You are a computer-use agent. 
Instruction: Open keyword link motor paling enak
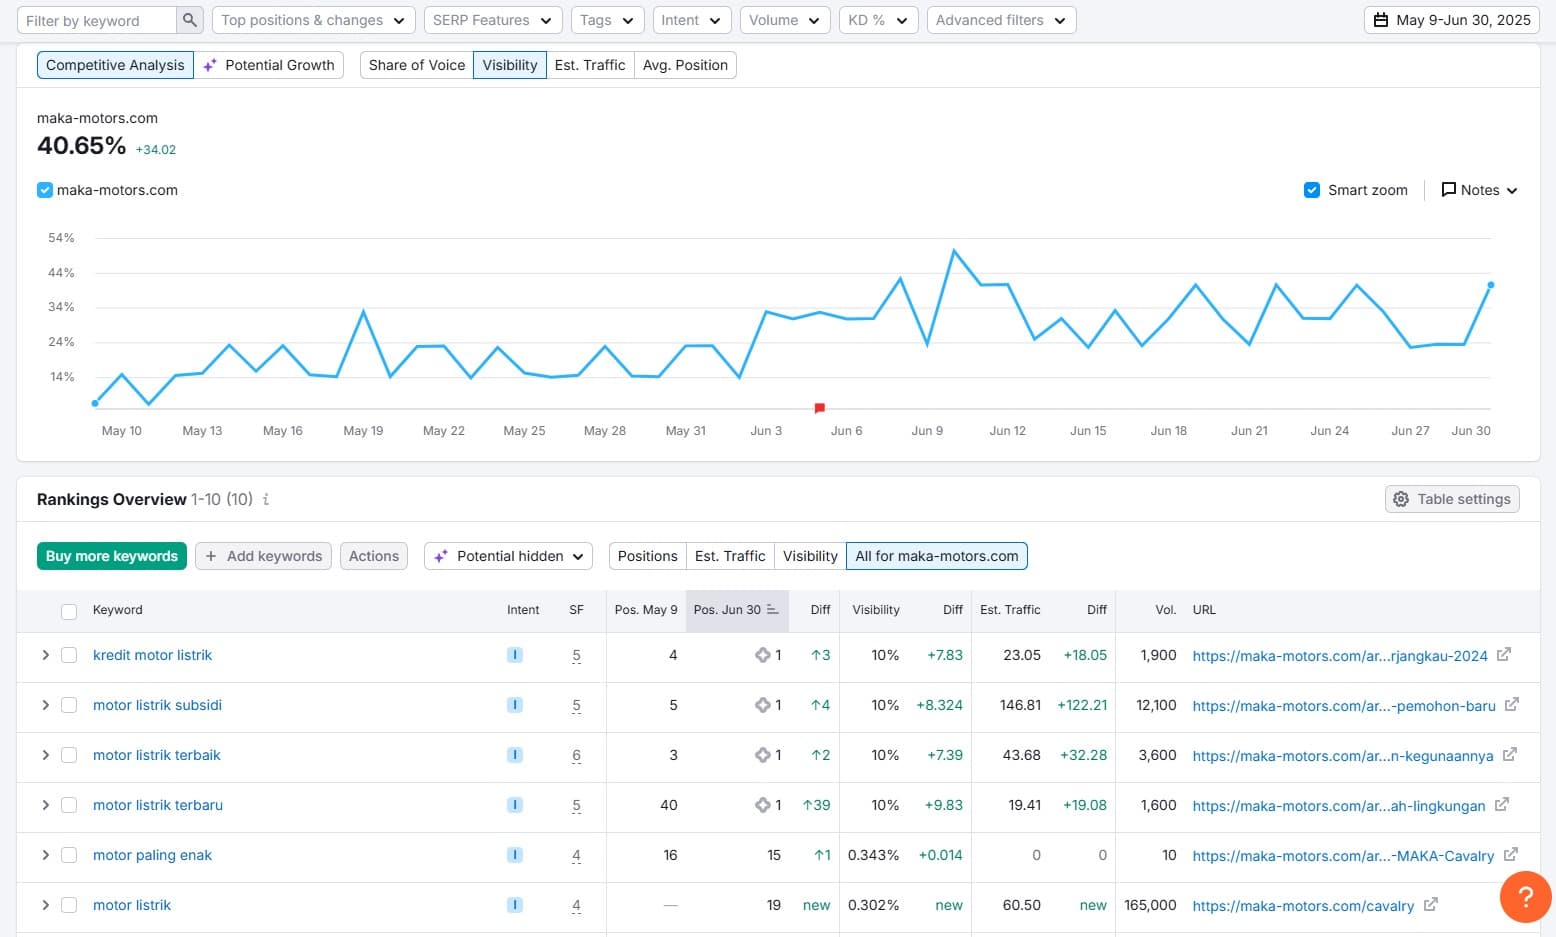click(152, 855)
